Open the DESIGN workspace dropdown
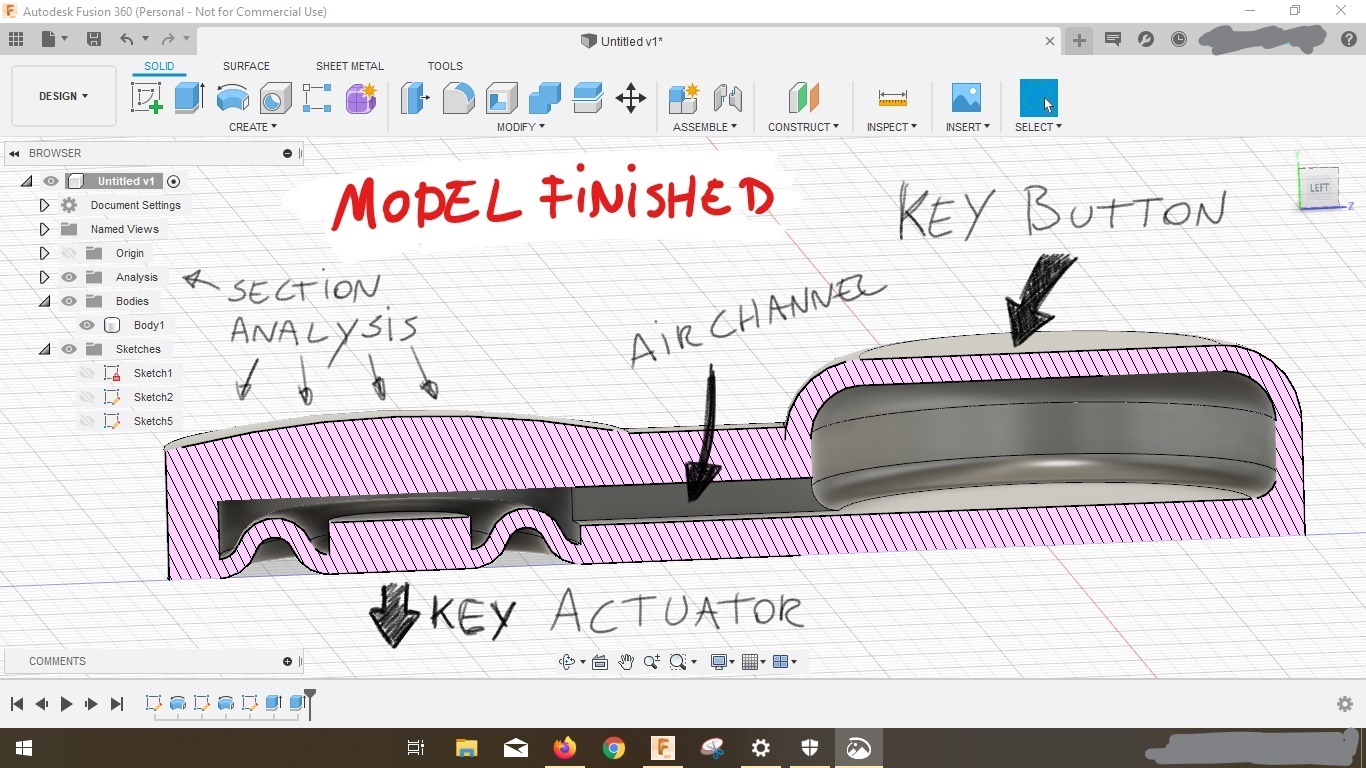The width and height of the screenshot is (1366, 768). coord(63,96)
